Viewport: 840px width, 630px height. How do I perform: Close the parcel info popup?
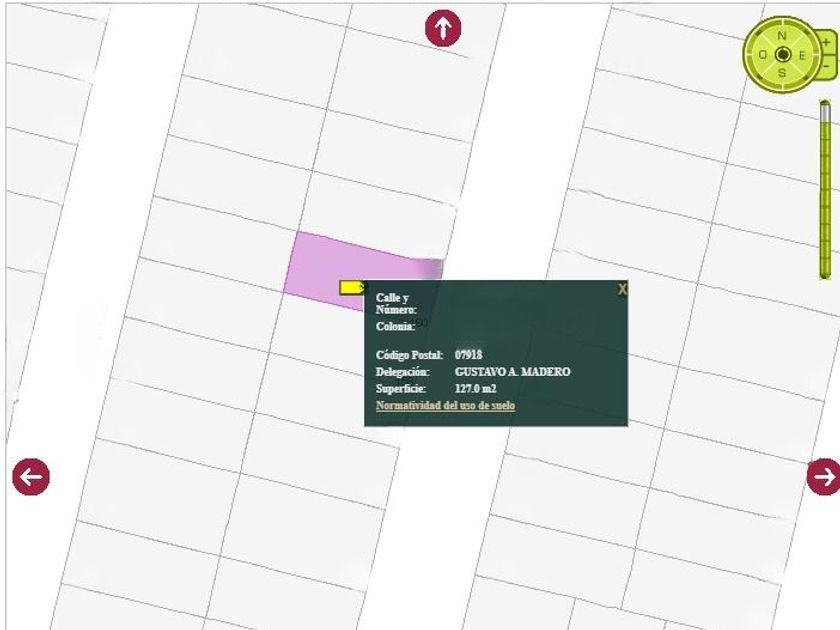tap(622, 289)
